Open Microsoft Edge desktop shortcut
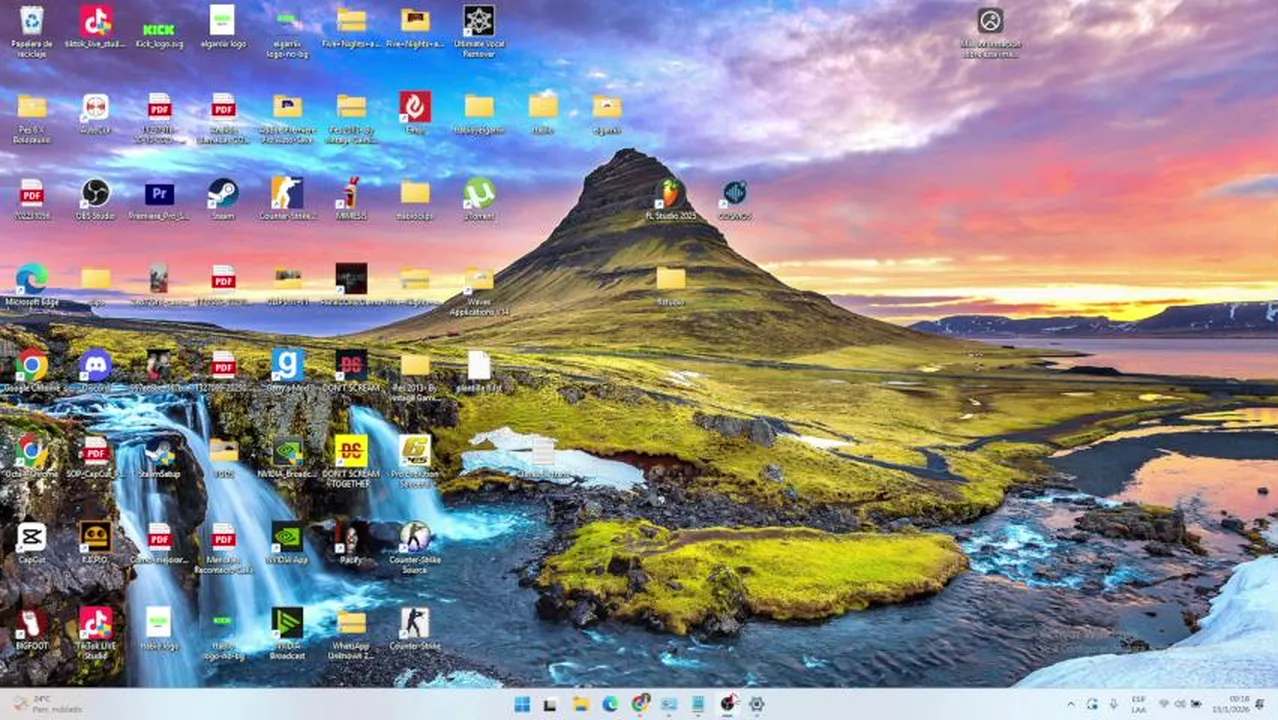 pos(31,284)
